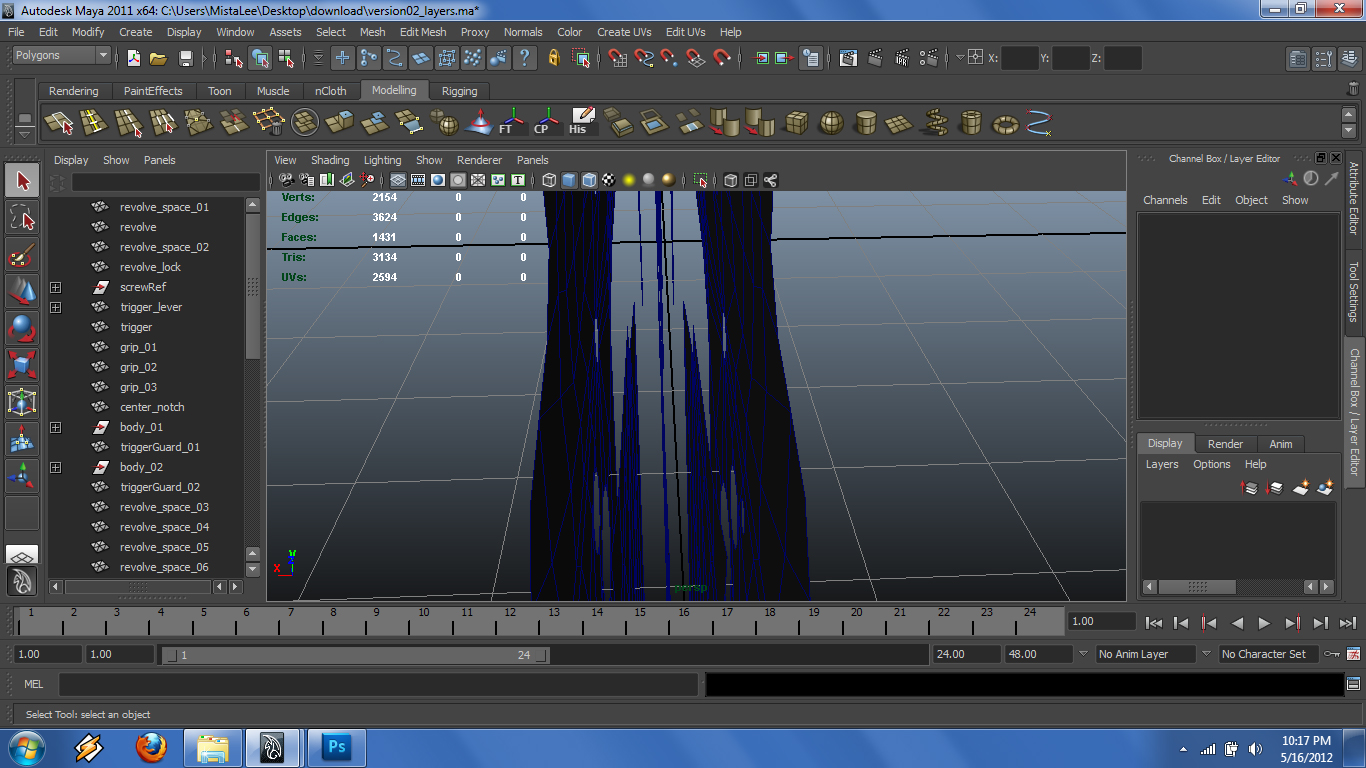Click the wireframe cube icon in viewport toolbar
Viewport: 1366px width, 768px height.
pos(549,180)
